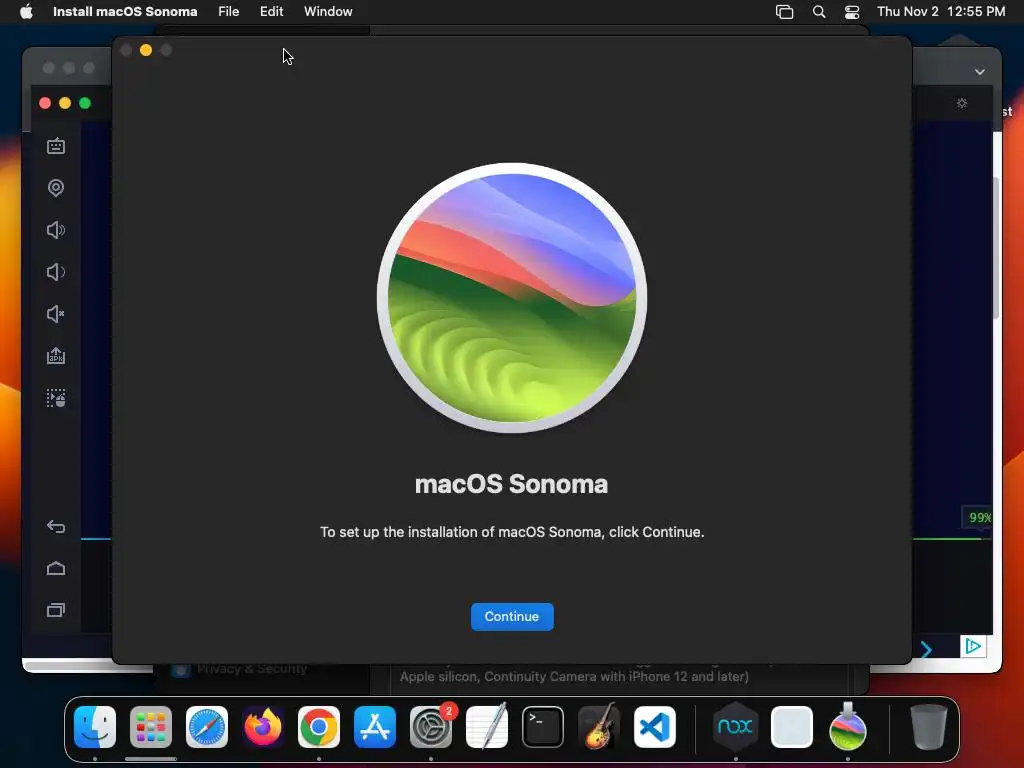Open the Window menu
Screen dimensions: 1024x768
(328, 11)
